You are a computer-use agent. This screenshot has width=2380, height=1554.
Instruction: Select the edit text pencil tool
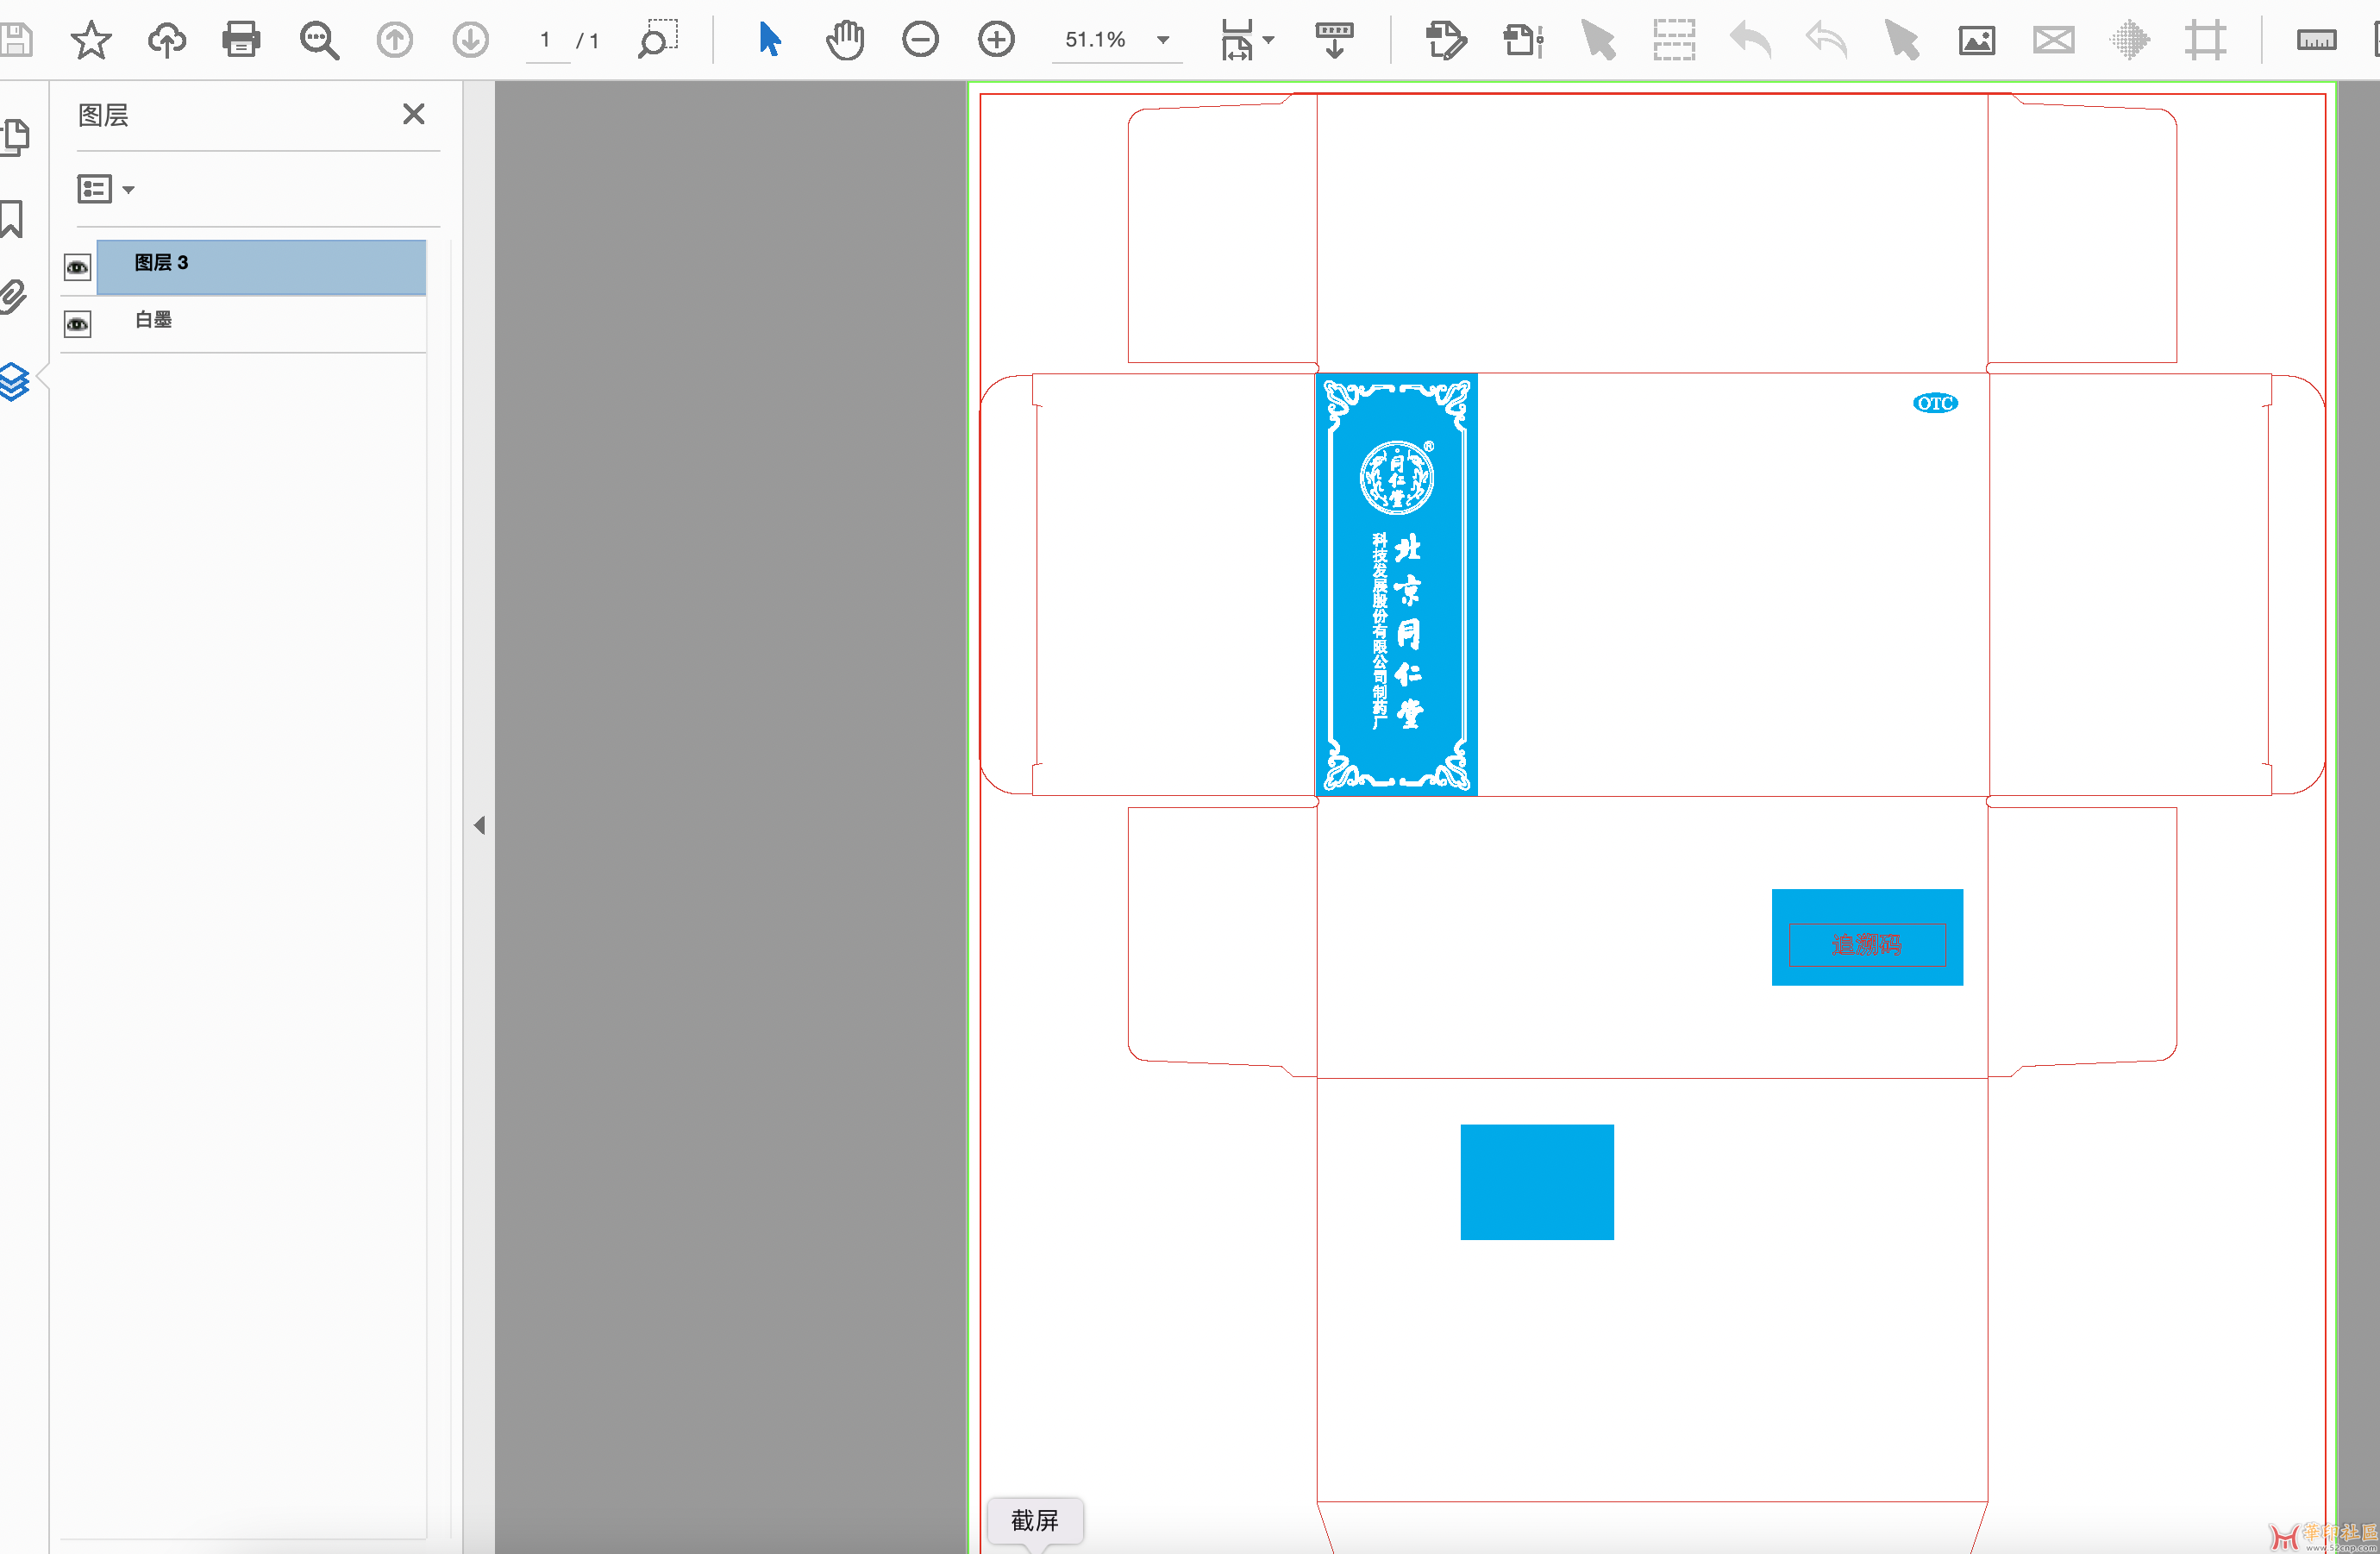click(x=1446, y=40)
